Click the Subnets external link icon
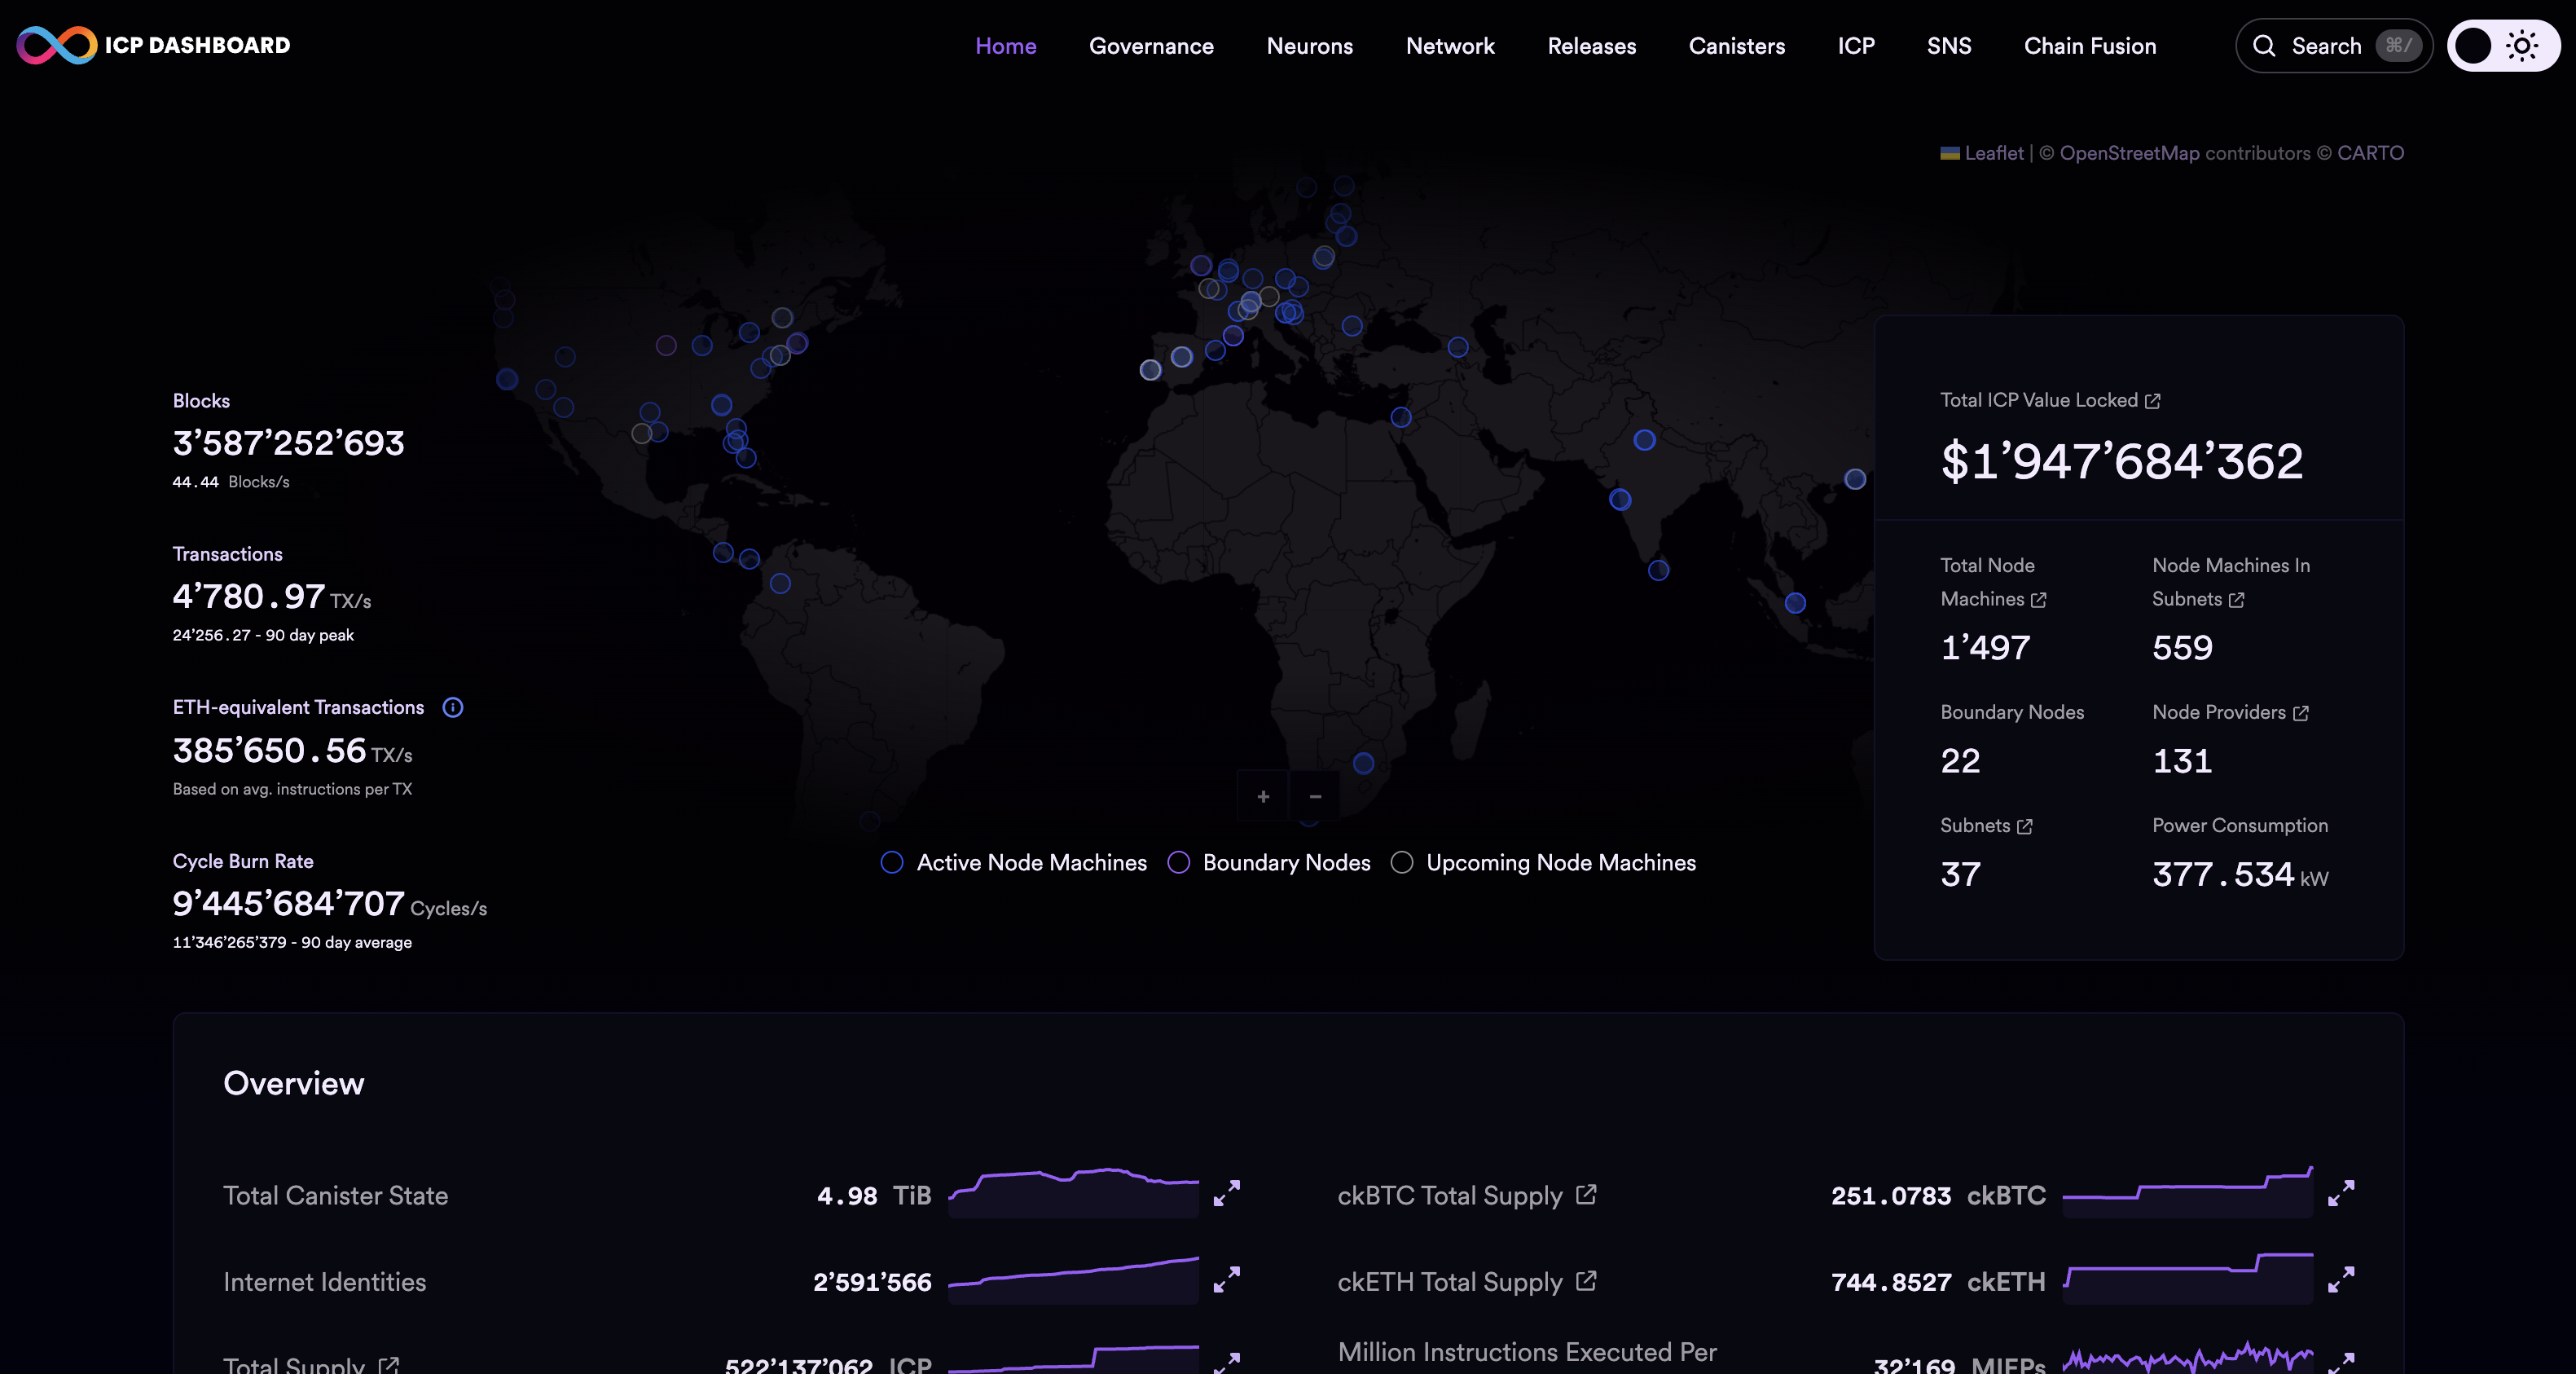 (2025, 826)
